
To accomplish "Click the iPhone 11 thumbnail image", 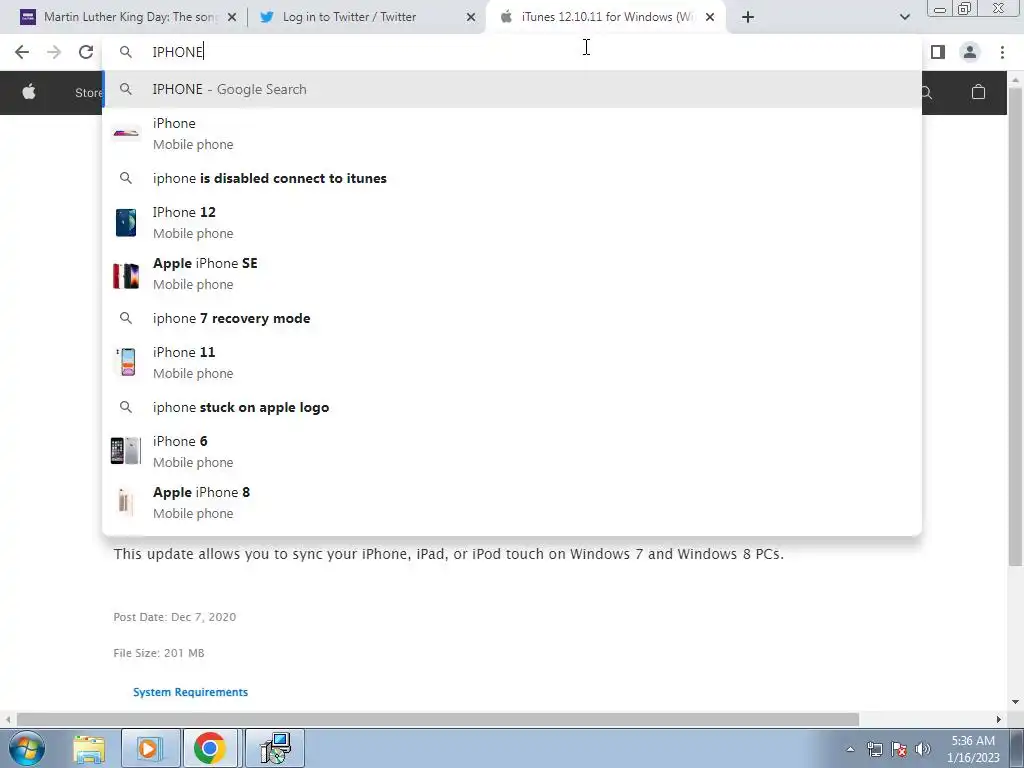I will pos(126,362).
